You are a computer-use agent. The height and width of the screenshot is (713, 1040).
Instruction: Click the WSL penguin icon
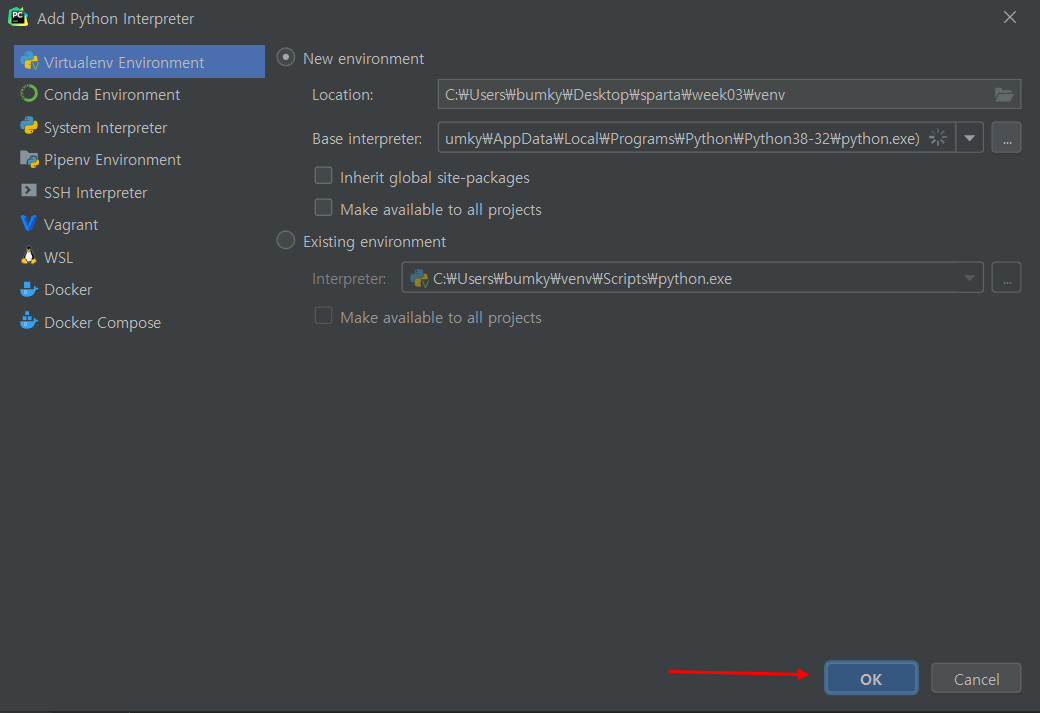(29, 256)
